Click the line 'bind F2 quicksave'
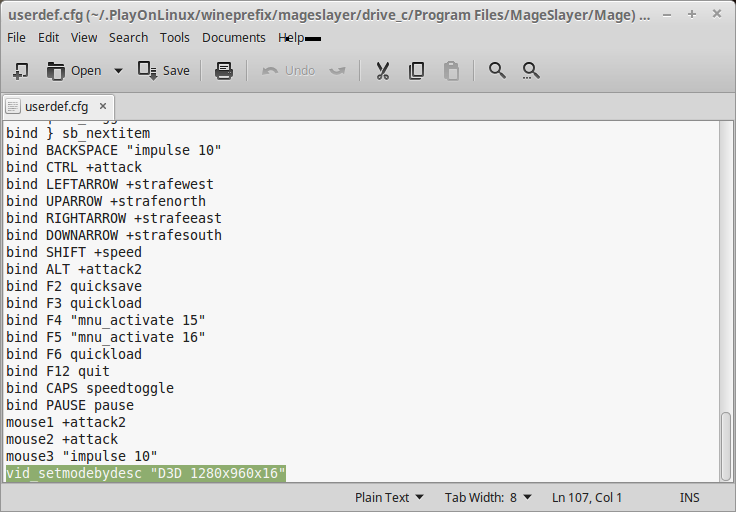Viewport: 736px width, 512px height. (x=74, y=286)
